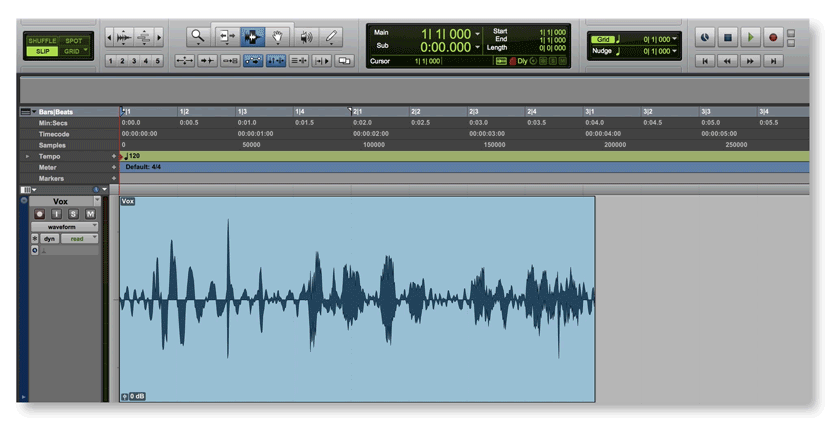
Task: Select the Bars|Beats ruler name
Action: tap(56, 112)
